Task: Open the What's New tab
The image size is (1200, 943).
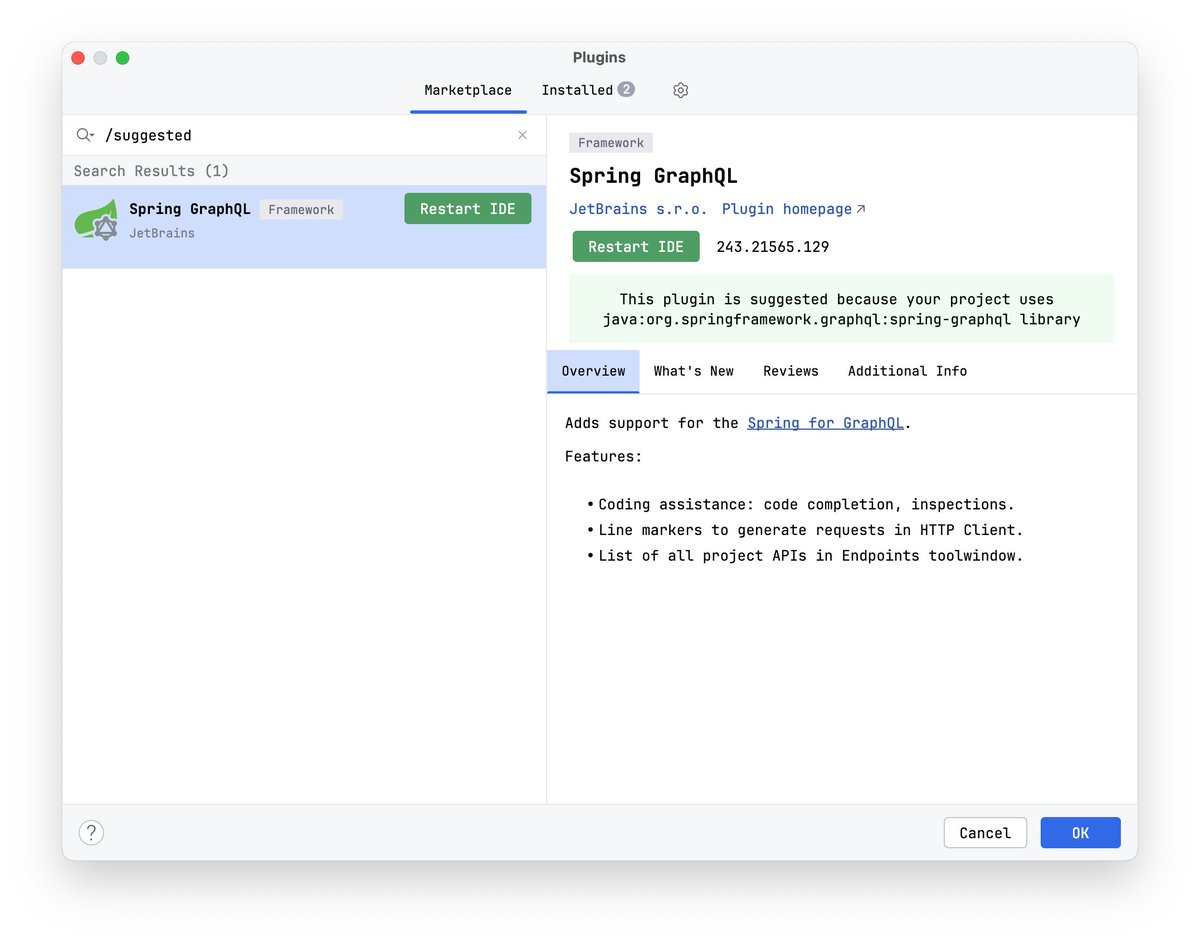Action: click(694, 371)
